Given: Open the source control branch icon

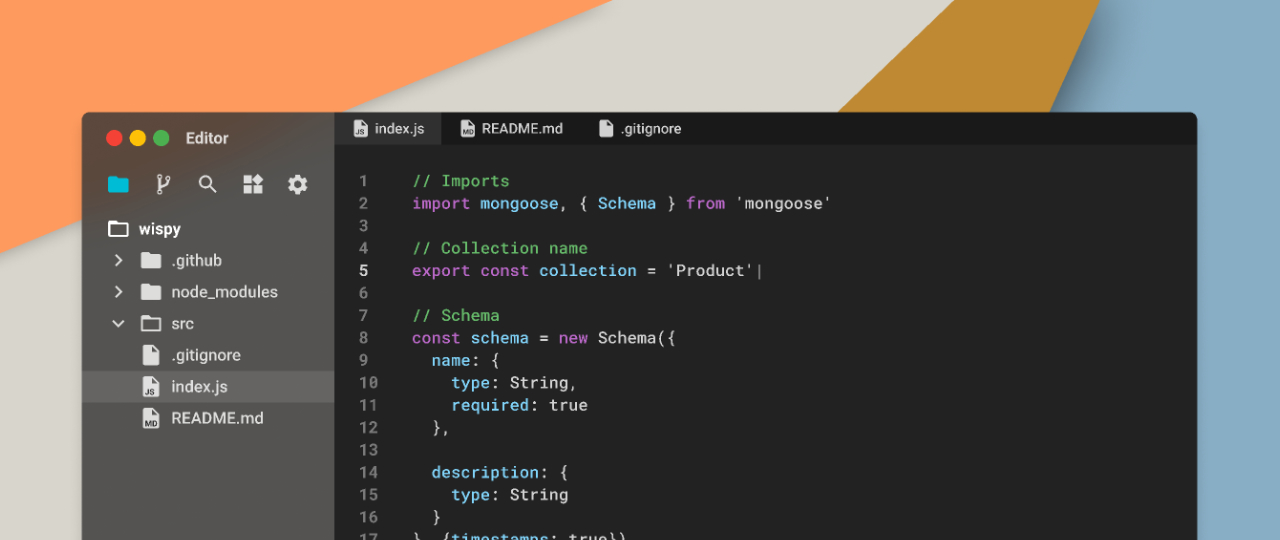Looking at the screenshot, I should 163,184.
